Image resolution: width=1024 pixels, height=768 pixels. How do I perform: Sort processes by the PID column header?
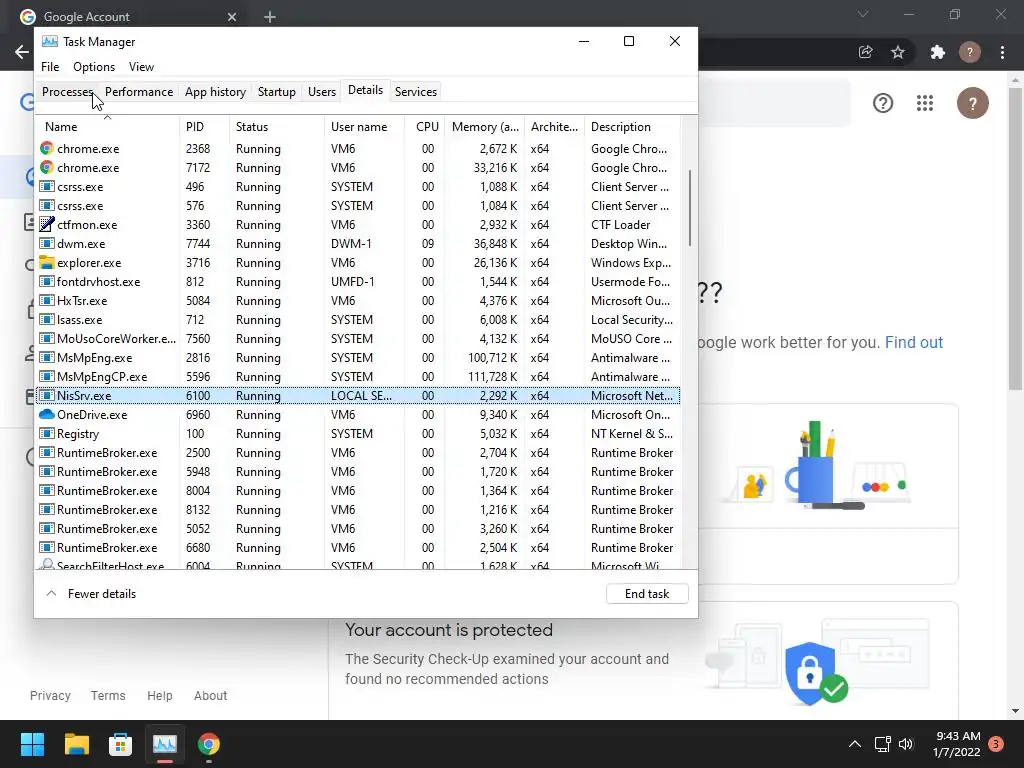tap(204, 127)
